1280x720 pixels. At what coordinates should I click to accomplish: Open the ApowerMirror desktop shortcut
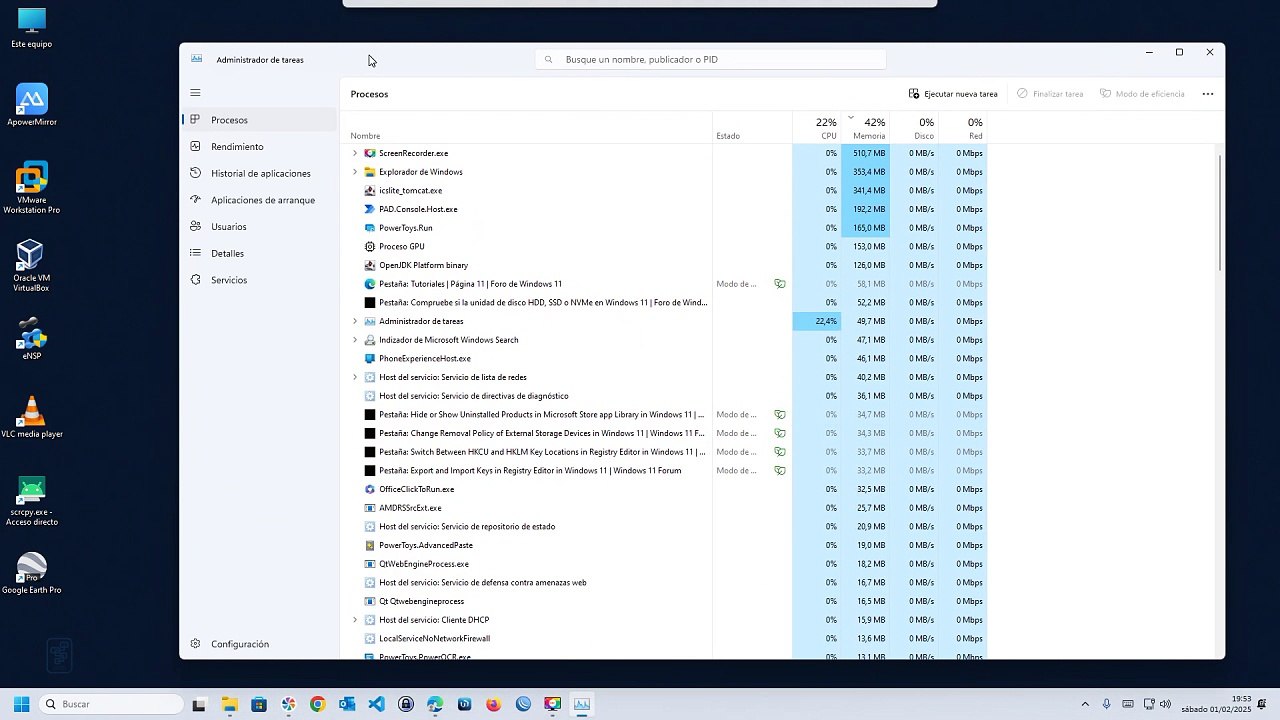click(x=32, y=105)
